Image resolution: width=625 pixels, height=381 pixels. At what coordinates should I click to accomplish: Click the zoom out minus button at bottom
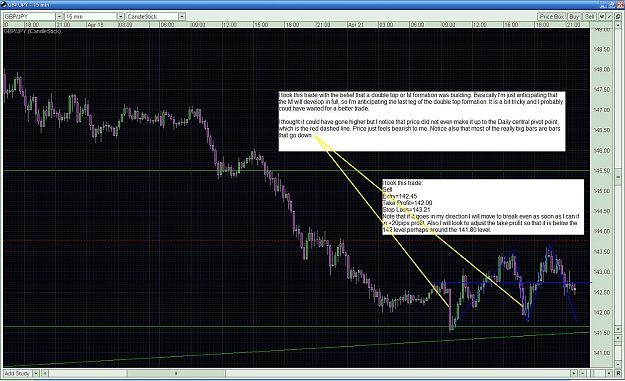click(x=583, y=373)
